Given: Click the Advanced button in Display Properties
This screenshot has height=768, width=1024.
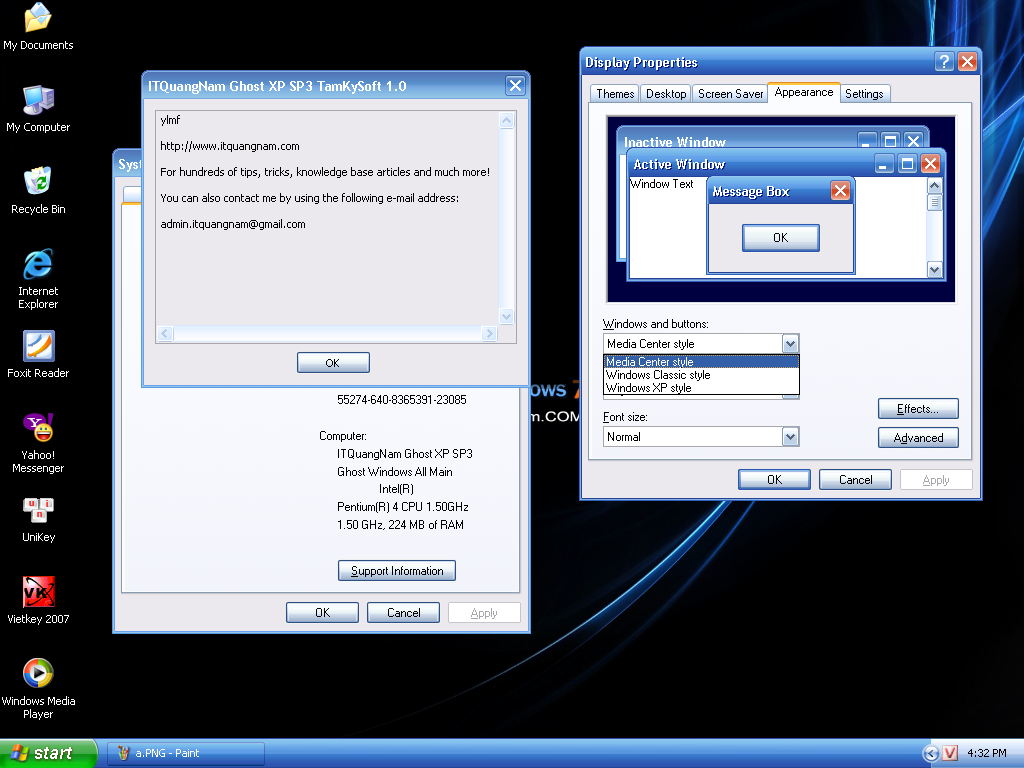Looking at the screenshot, I should [x=918, y=438].
